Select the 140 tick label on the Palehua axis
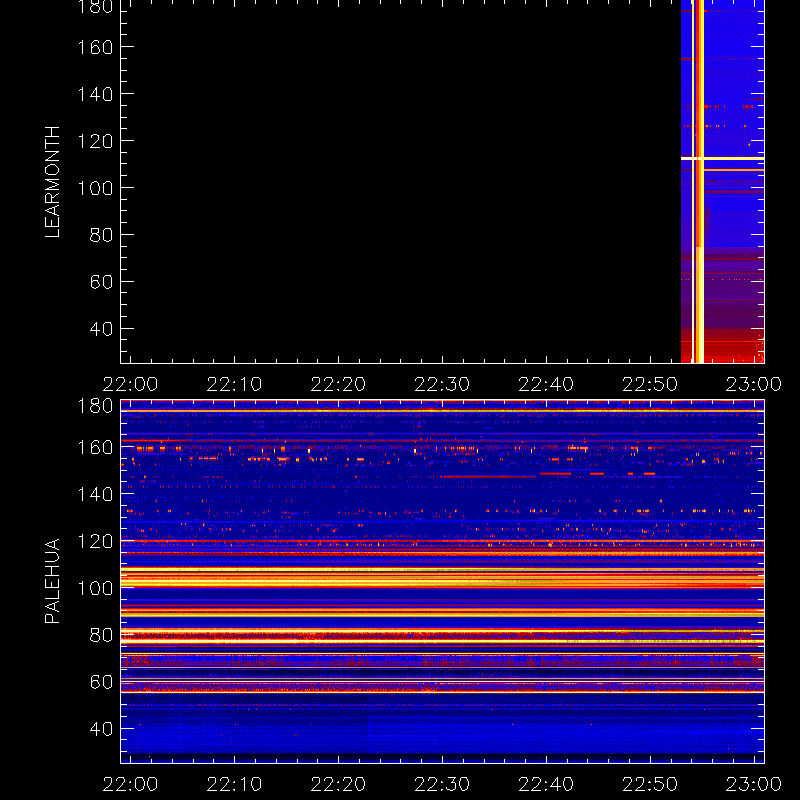The height and width of the screenshot is (800, 800). coord(95,494)
